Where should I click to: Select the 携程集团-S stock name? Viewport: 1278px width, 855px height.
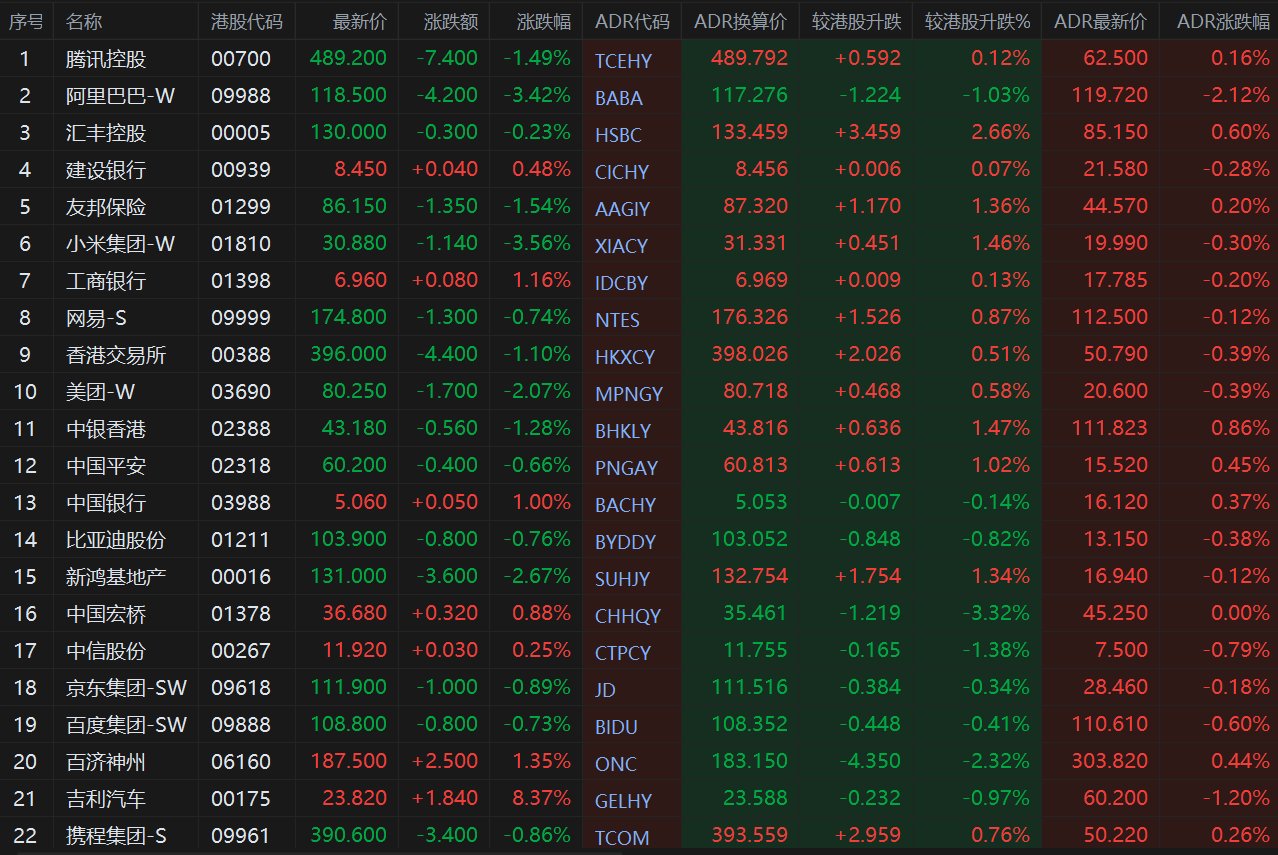pyautogui.click(x=118, y=836)
